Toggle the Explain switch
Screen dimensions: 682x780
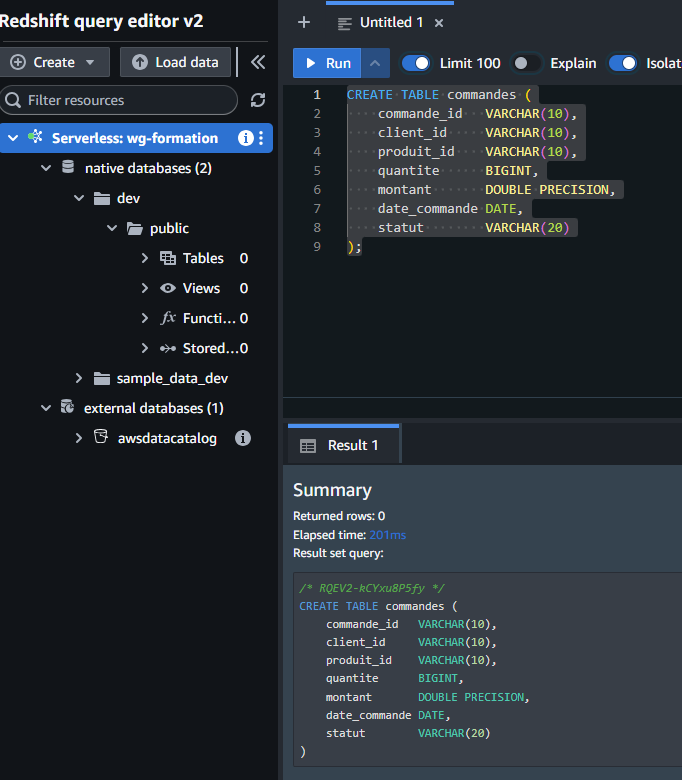(x=526, y=63)
